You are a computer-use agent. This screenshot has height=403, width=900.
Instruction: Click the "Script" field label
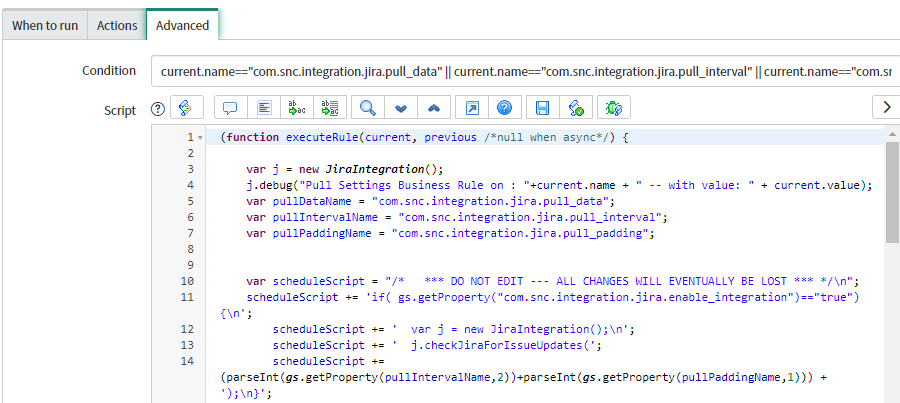[x=120, y=110]
